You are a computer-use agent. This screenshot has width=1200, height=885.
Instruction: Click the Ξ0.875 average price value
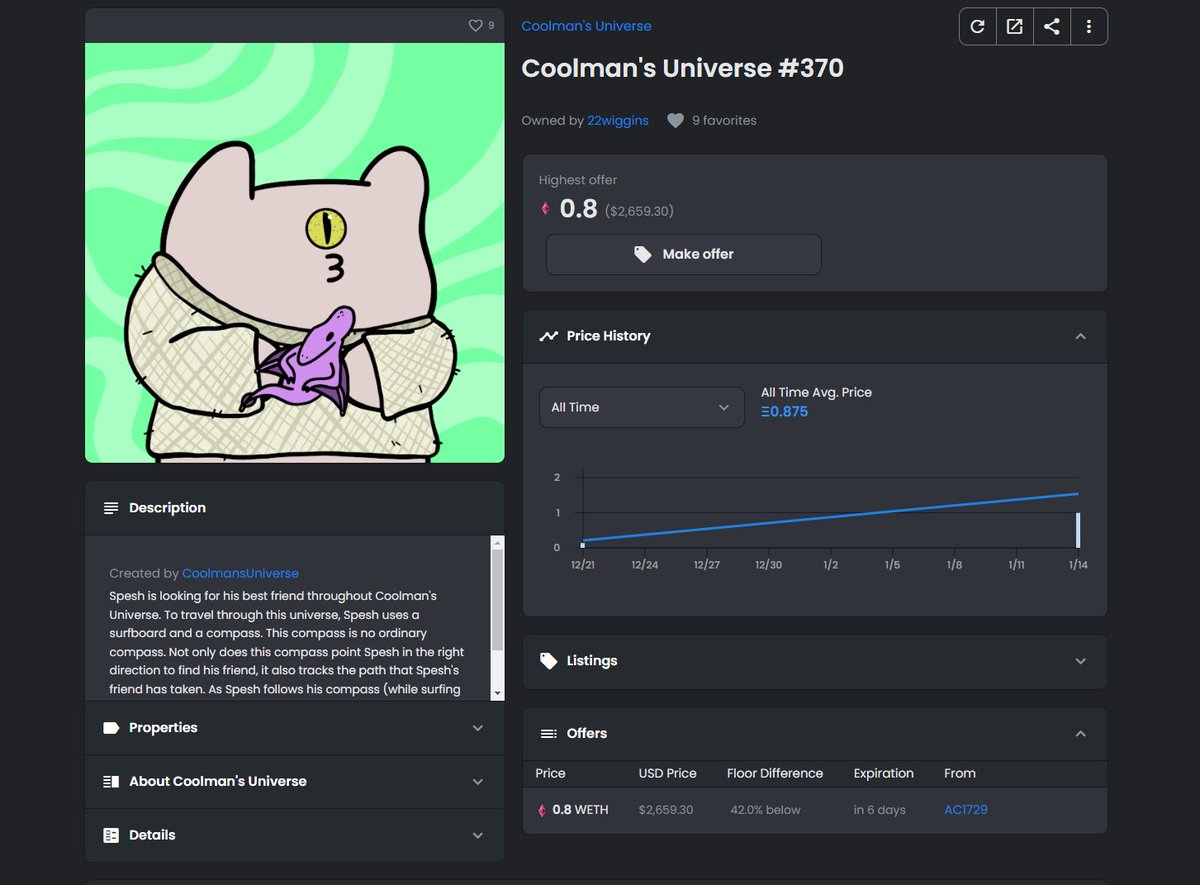pyautogui.click(x=784, y=412)
